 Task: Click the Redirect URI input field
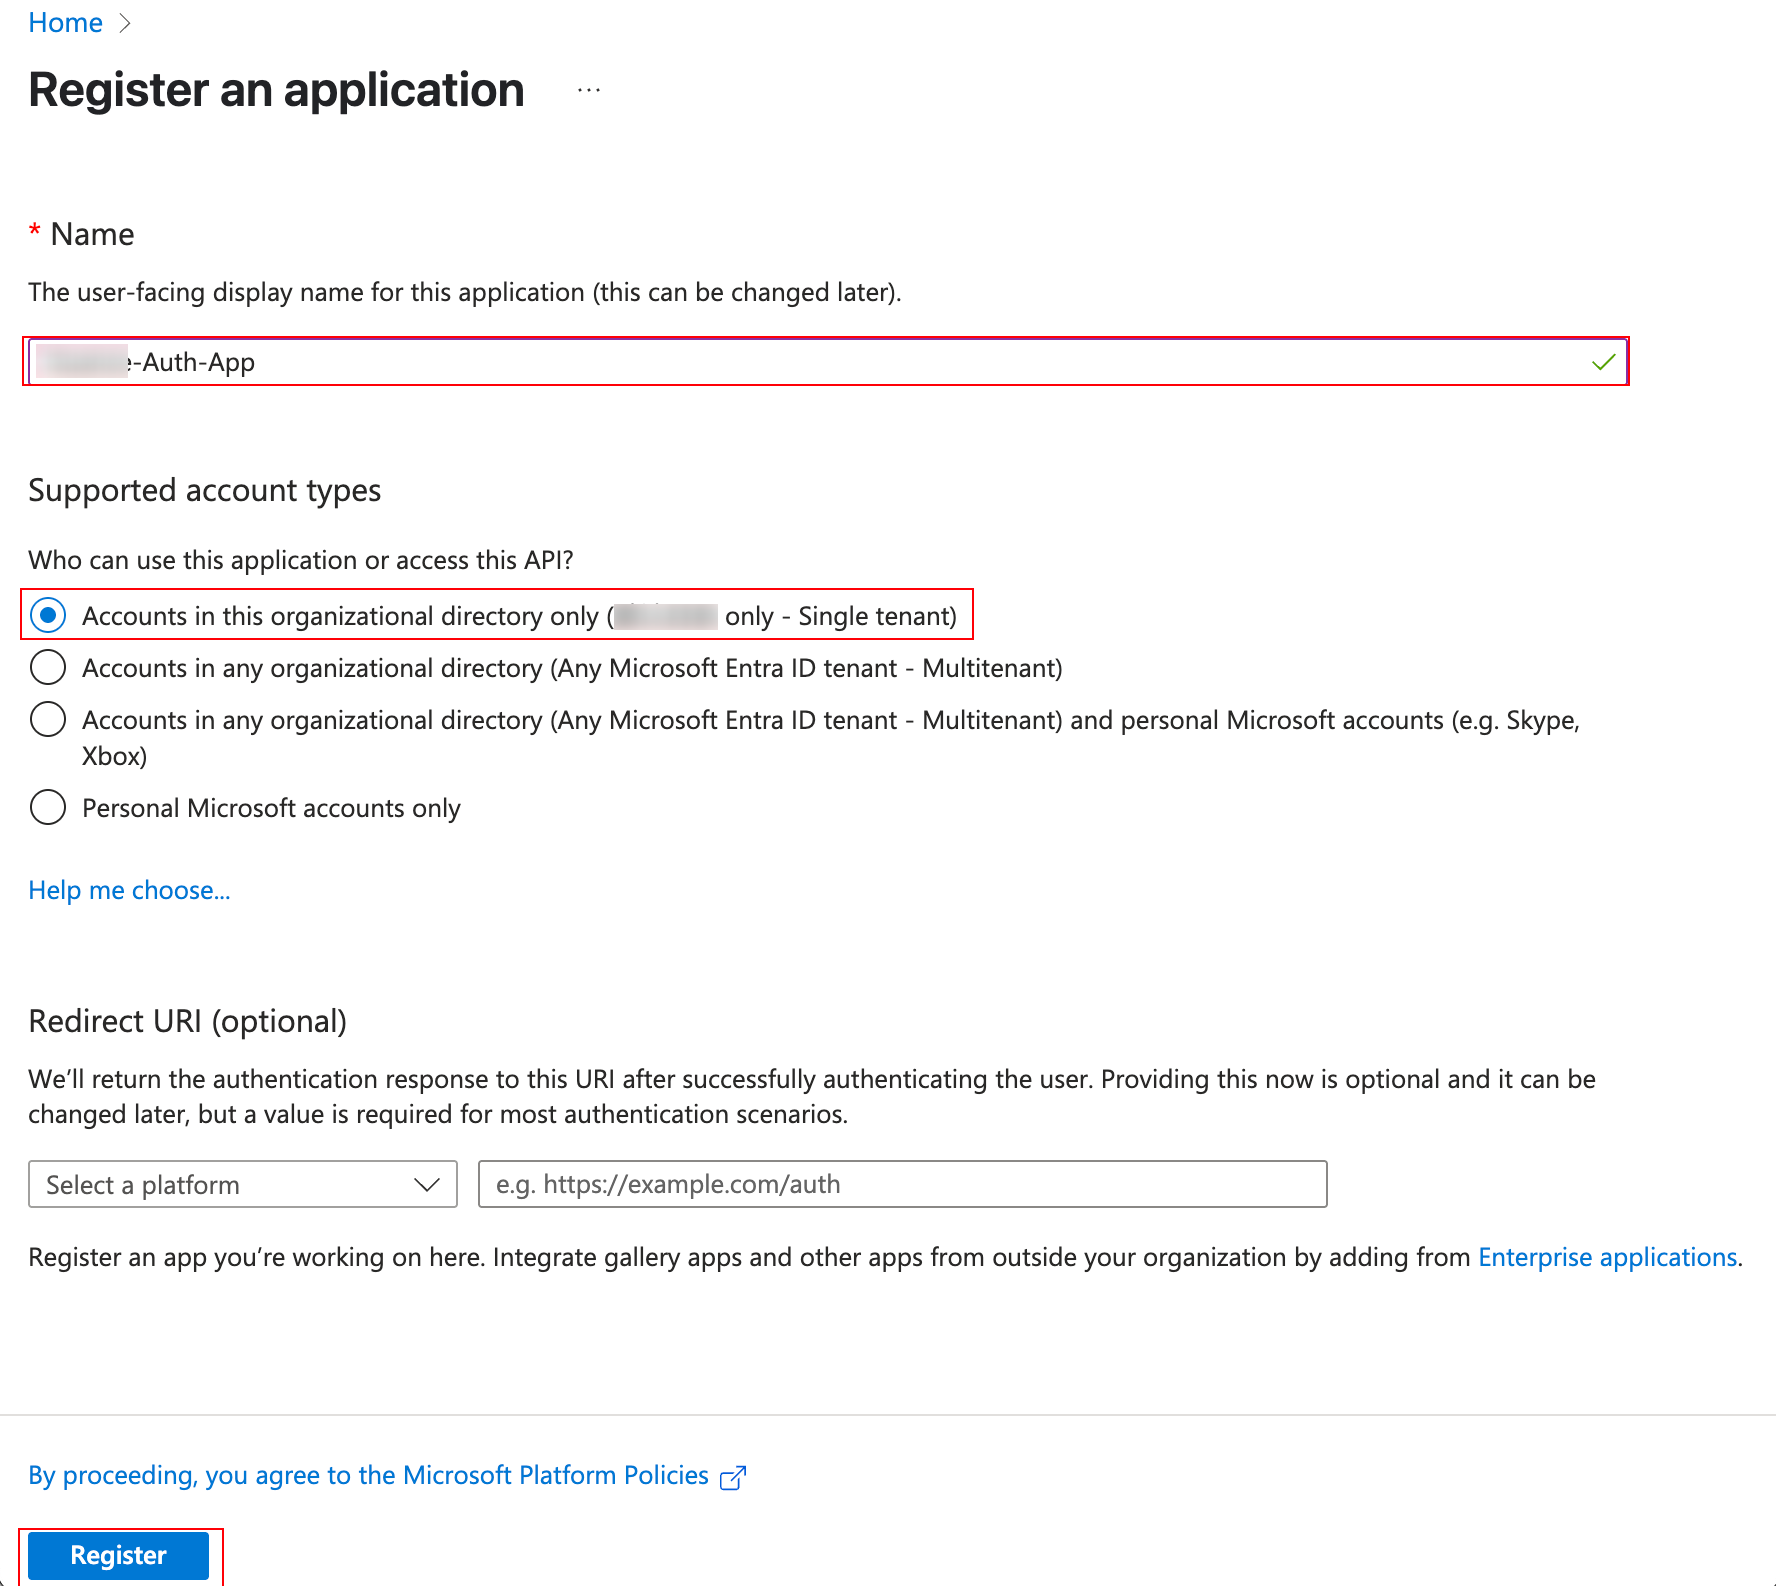(902, 1184)
